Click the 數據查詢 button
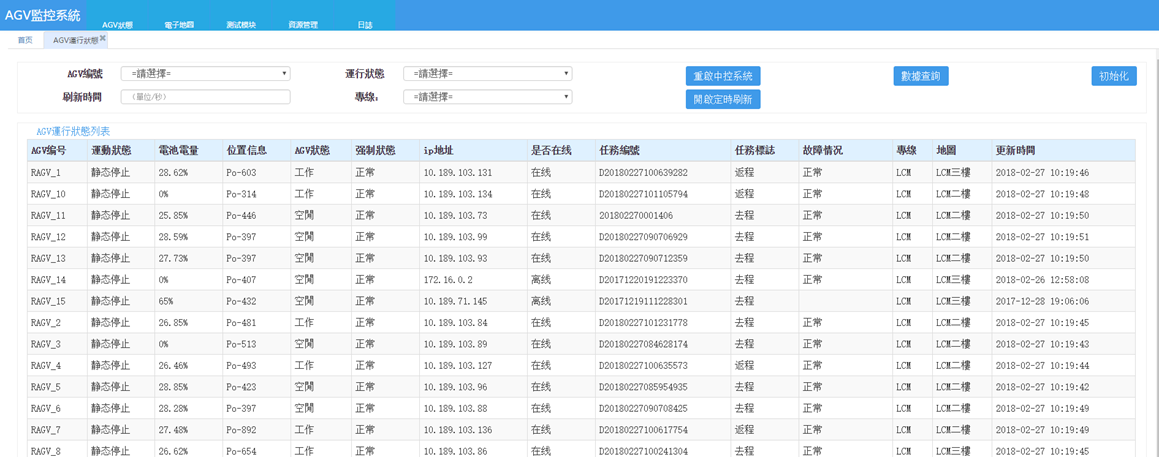The height and width of the screenshot is (457, 1159). click(920, 76)
